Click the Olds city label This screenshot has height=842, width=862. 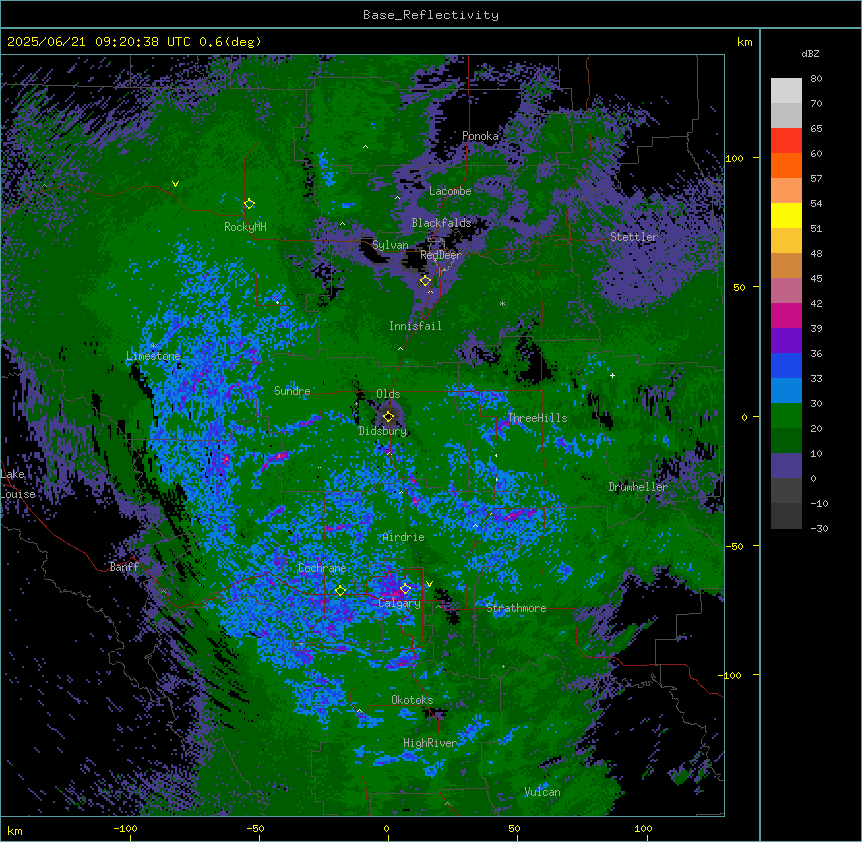pos(388,394)
